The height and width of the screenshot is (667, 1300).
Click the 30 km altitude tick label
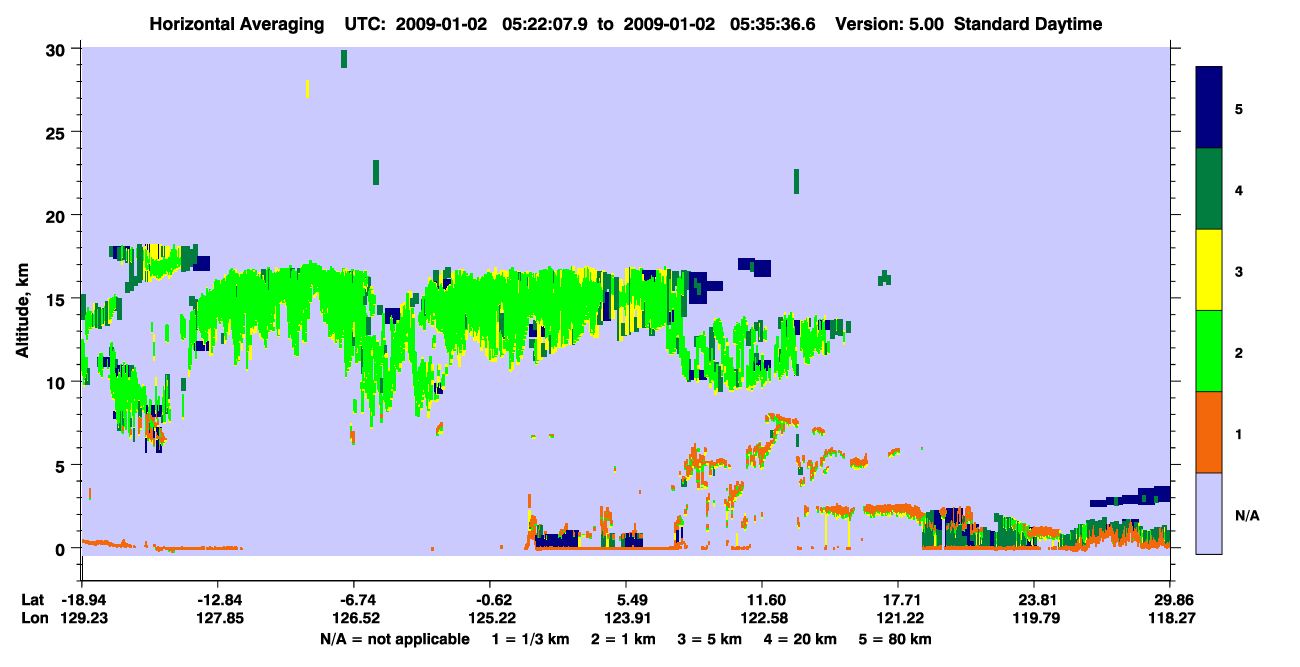[x=57, y=49]
